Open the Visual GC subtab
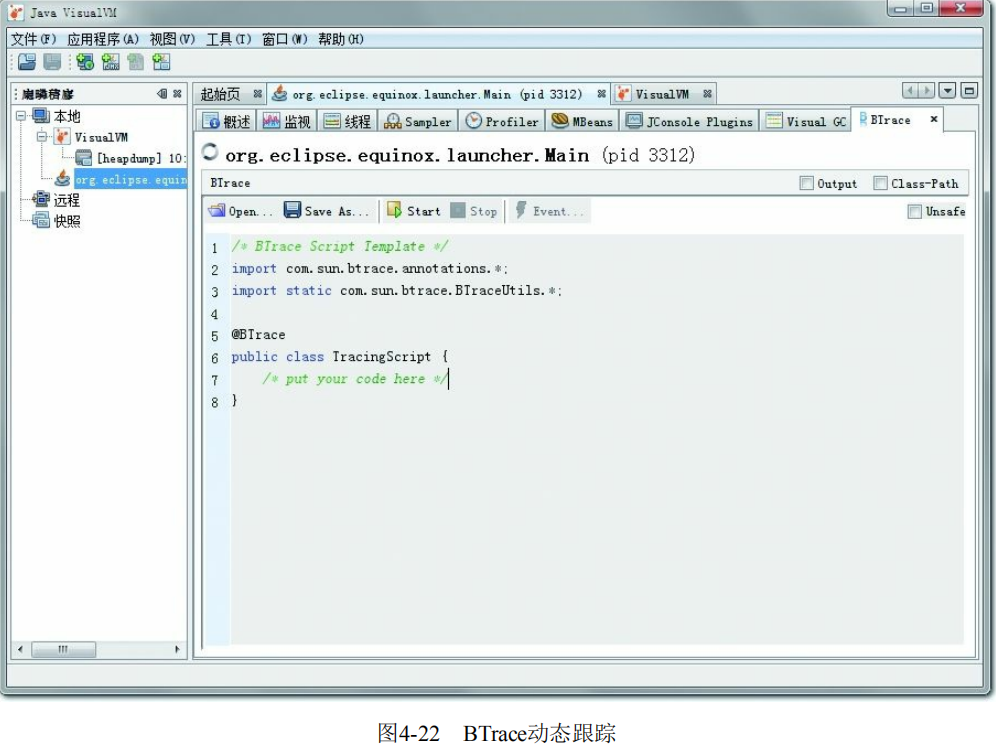This screenshot has height=750, width=996. (x=807, y=121)
